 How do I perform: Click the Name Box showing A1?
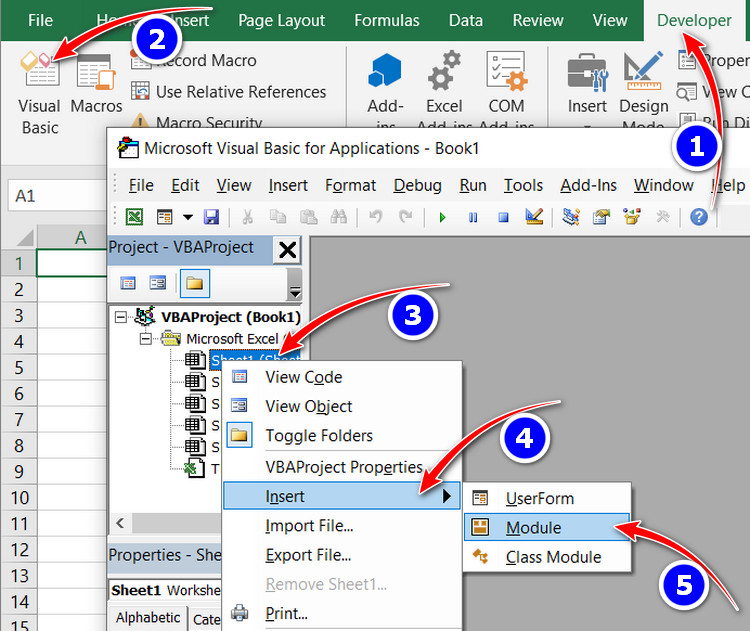(x=56, y=196)
